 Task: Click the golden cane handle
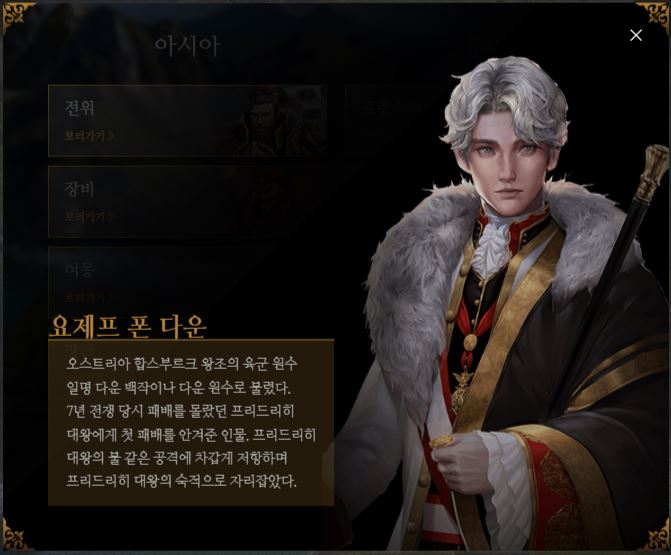click(x=651, y=172)
